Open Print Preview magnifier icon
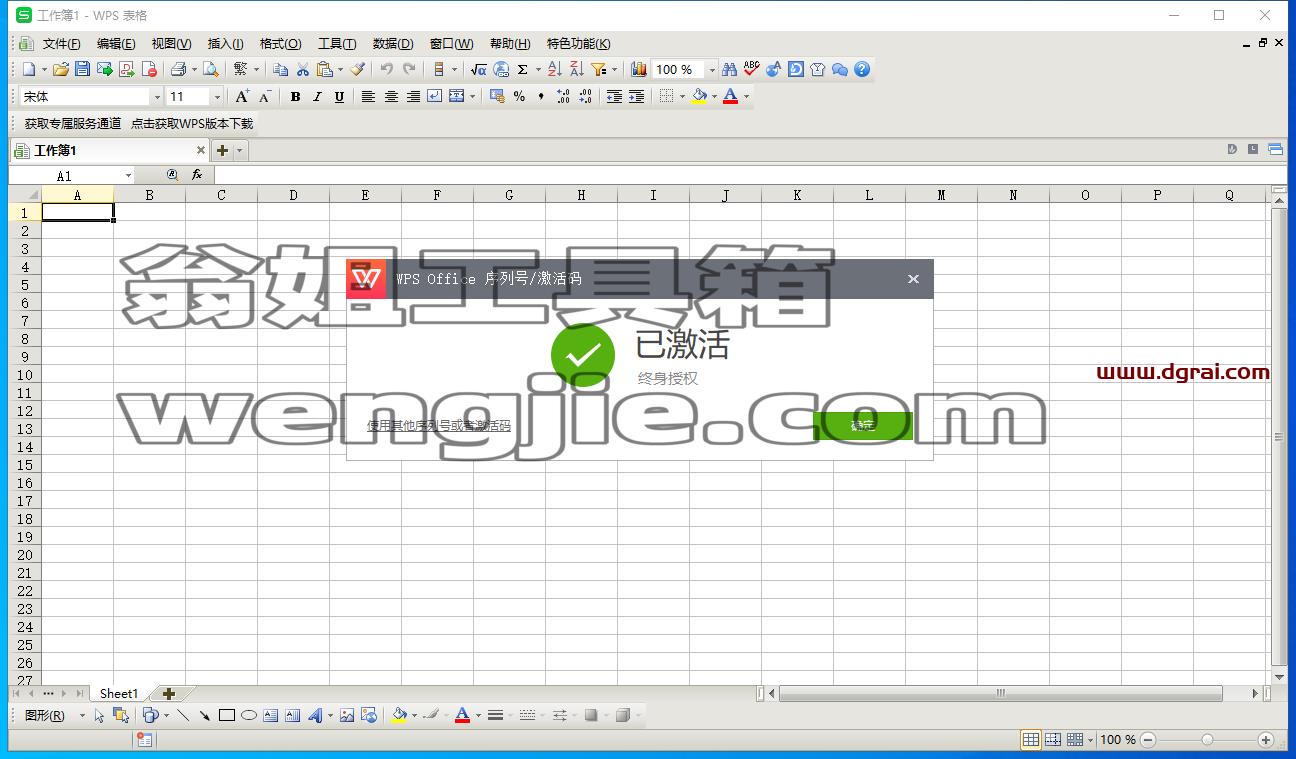This screenshot has height=759, width=1296. pos(211,70)
